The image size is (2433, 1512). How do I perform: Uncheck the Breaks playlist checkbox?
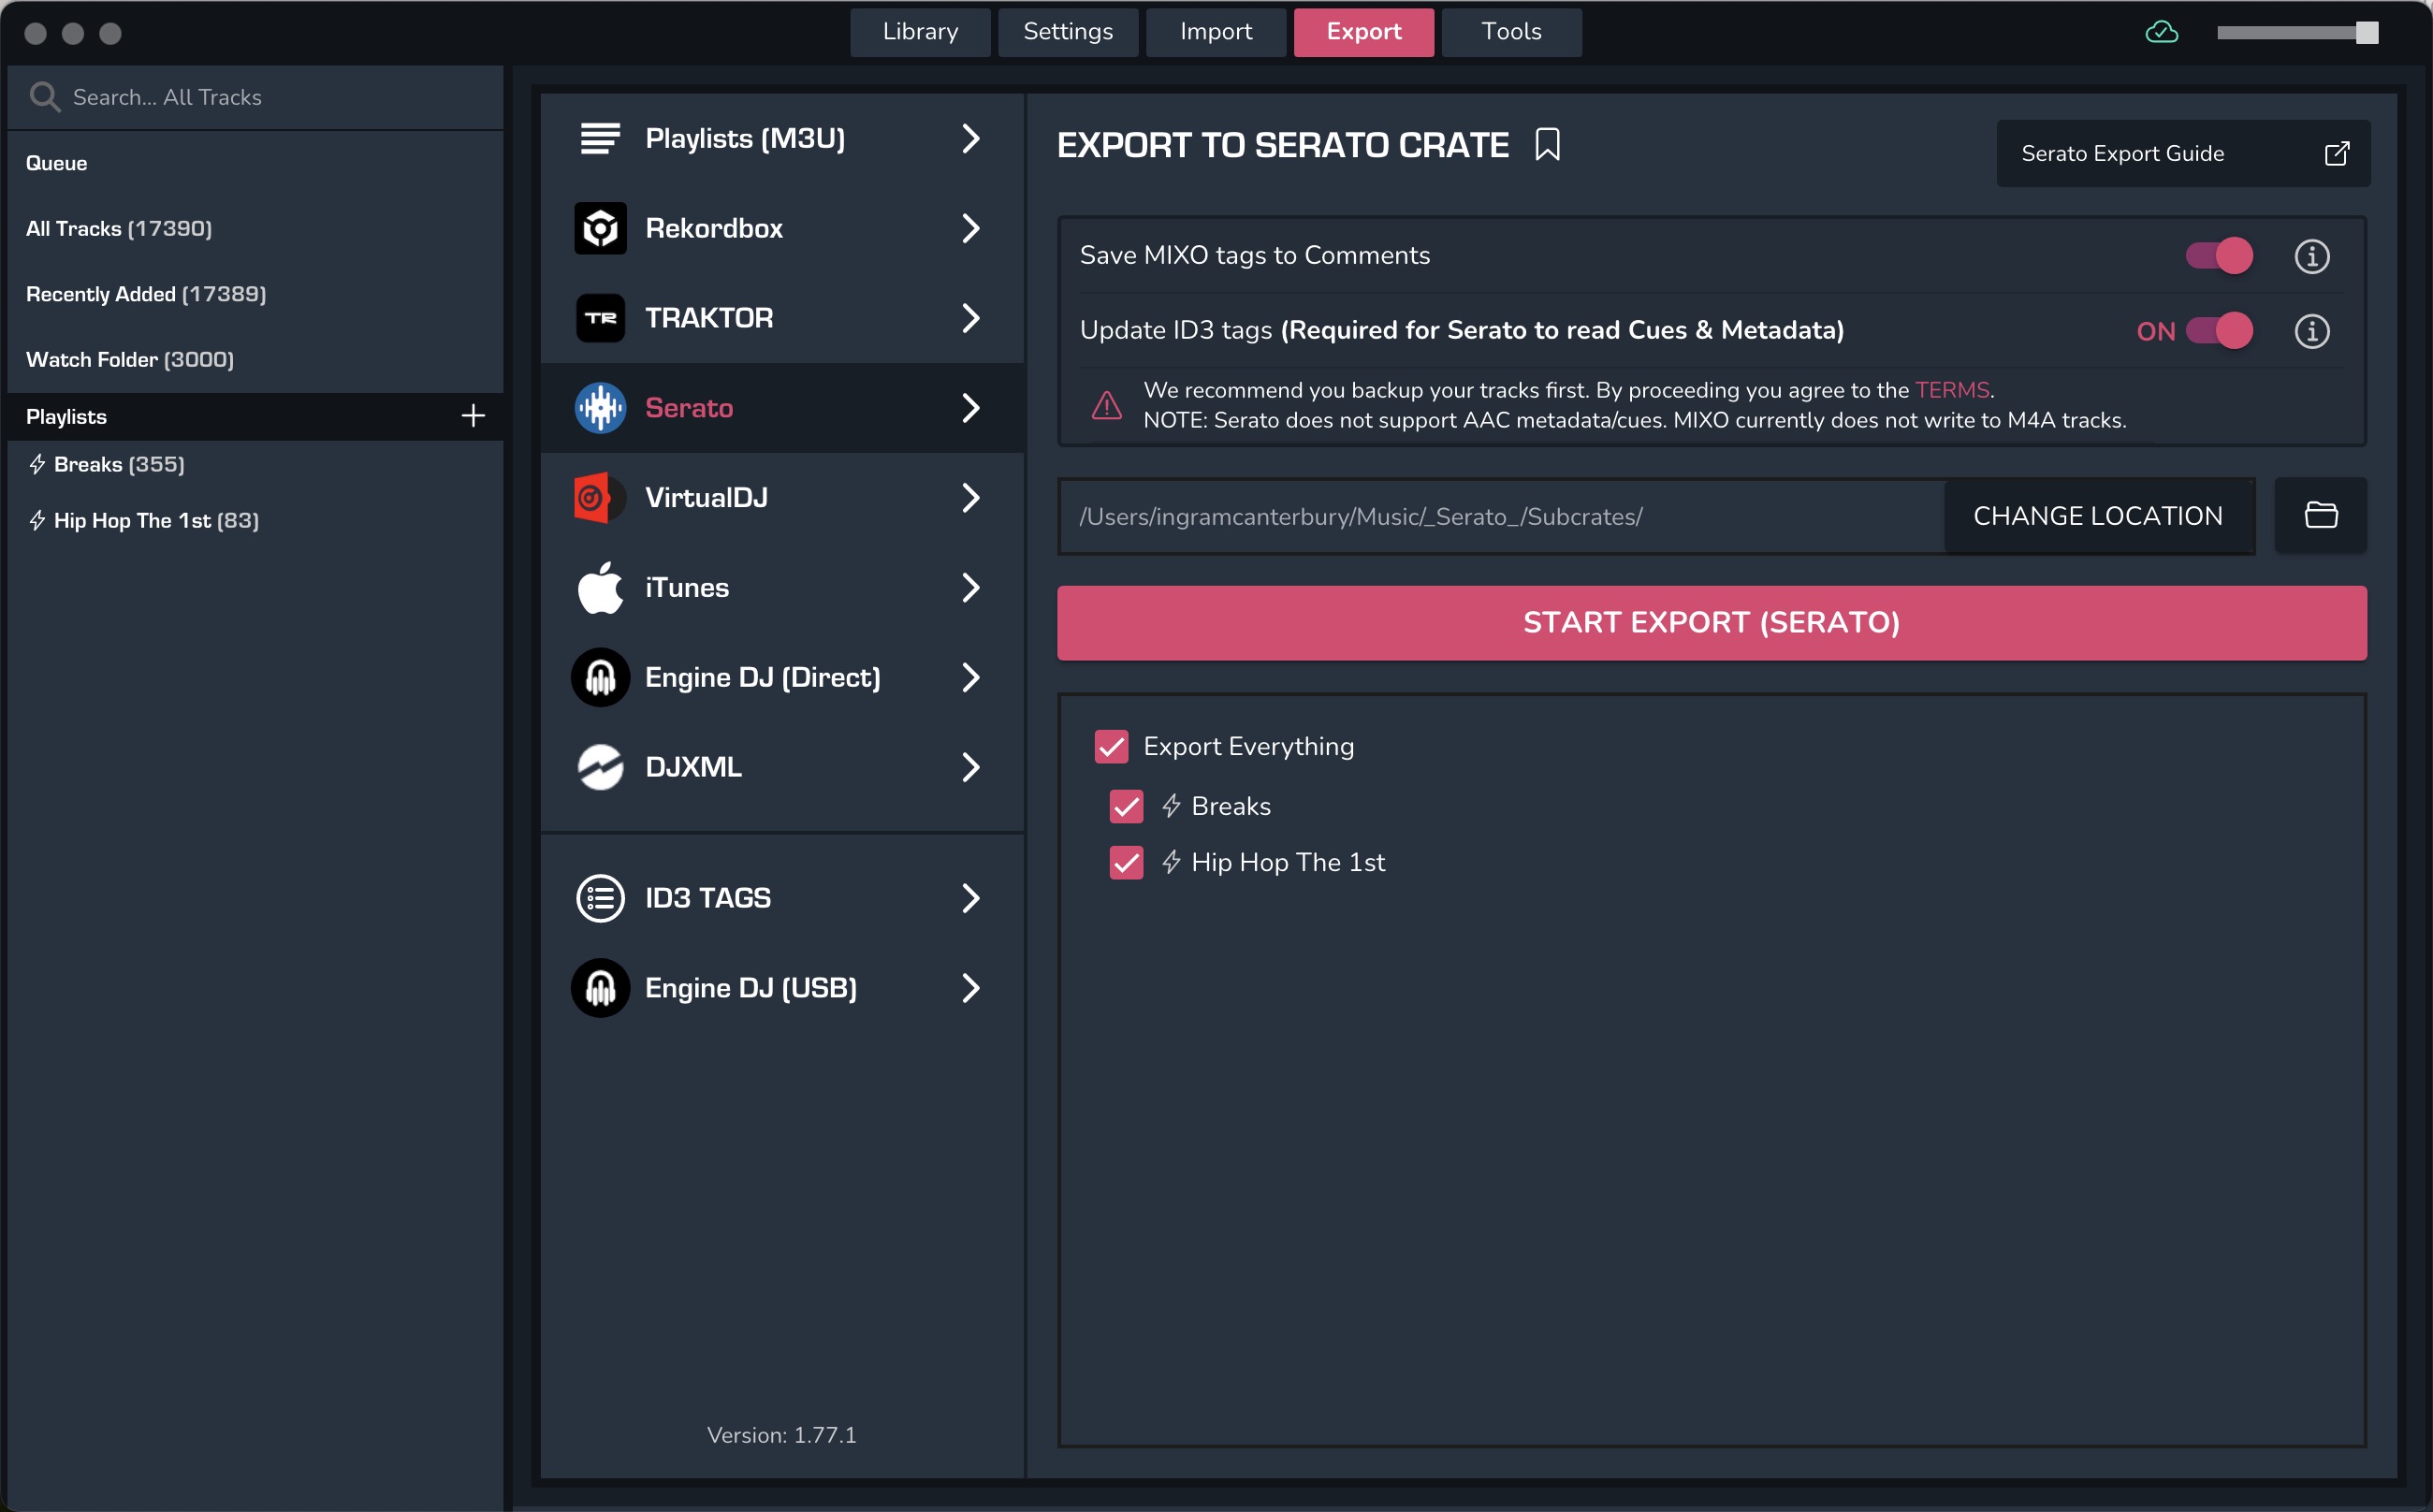[x=1126, y=806]
